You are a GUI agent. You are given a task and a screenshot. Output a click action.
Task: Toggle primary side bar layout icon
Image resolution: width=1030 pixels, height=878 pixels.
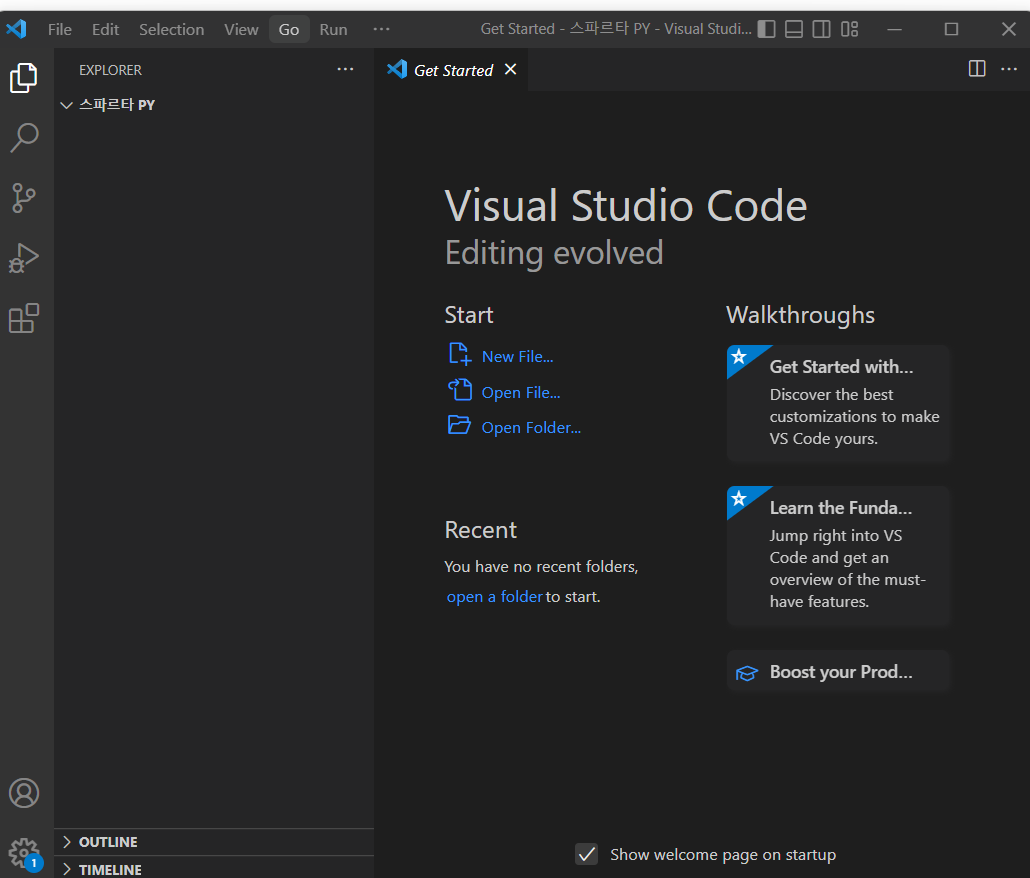point(767,29)
